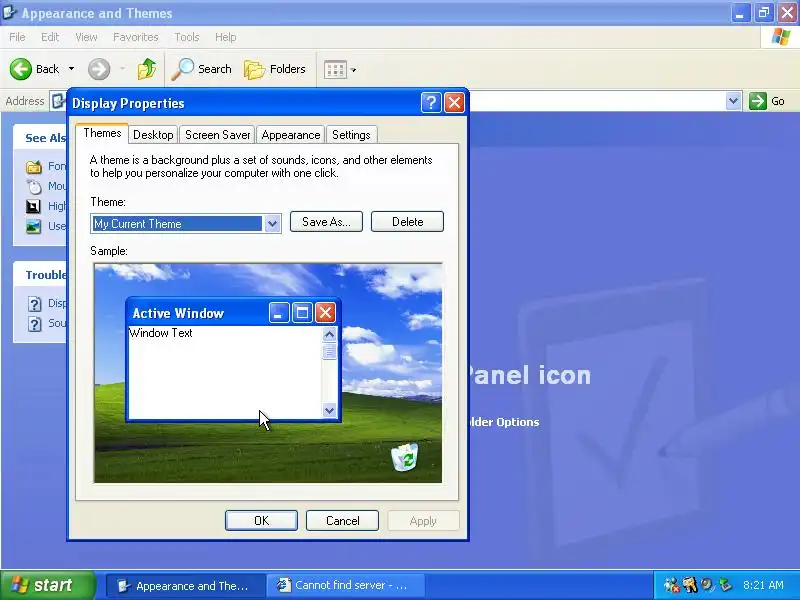800x600 pixels.
Task: Toggle the Folders pane button
Action: (274, 69)
